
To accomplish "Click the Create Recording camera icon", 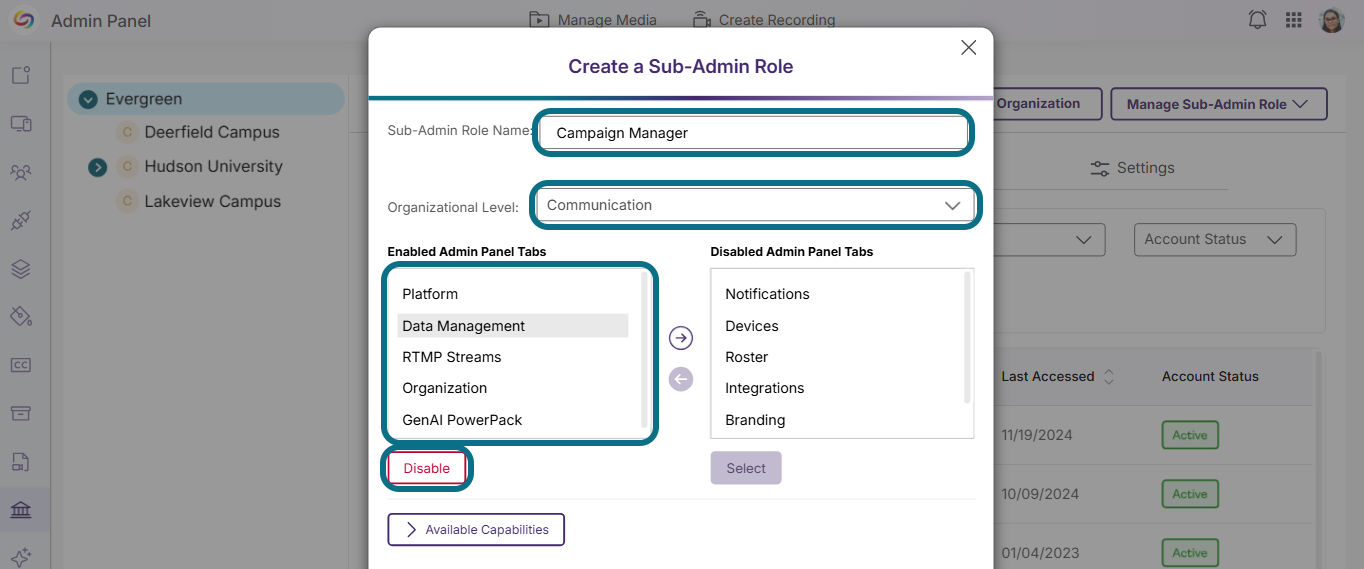I will point(702,20).
